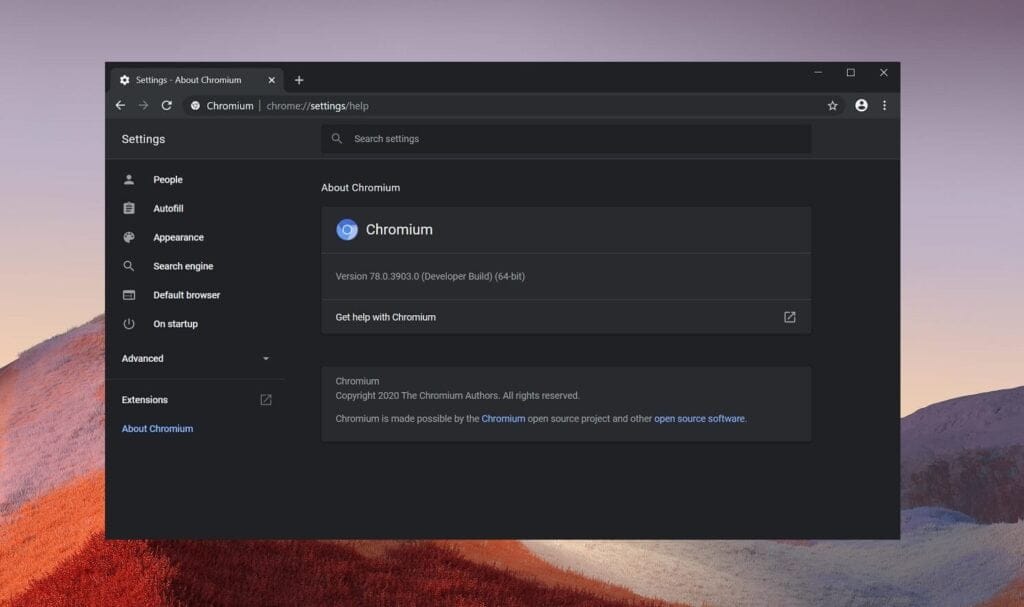Screen dimensions: 1024x607
Task: Open the People settings section
Action: click(x=167, y=180)
